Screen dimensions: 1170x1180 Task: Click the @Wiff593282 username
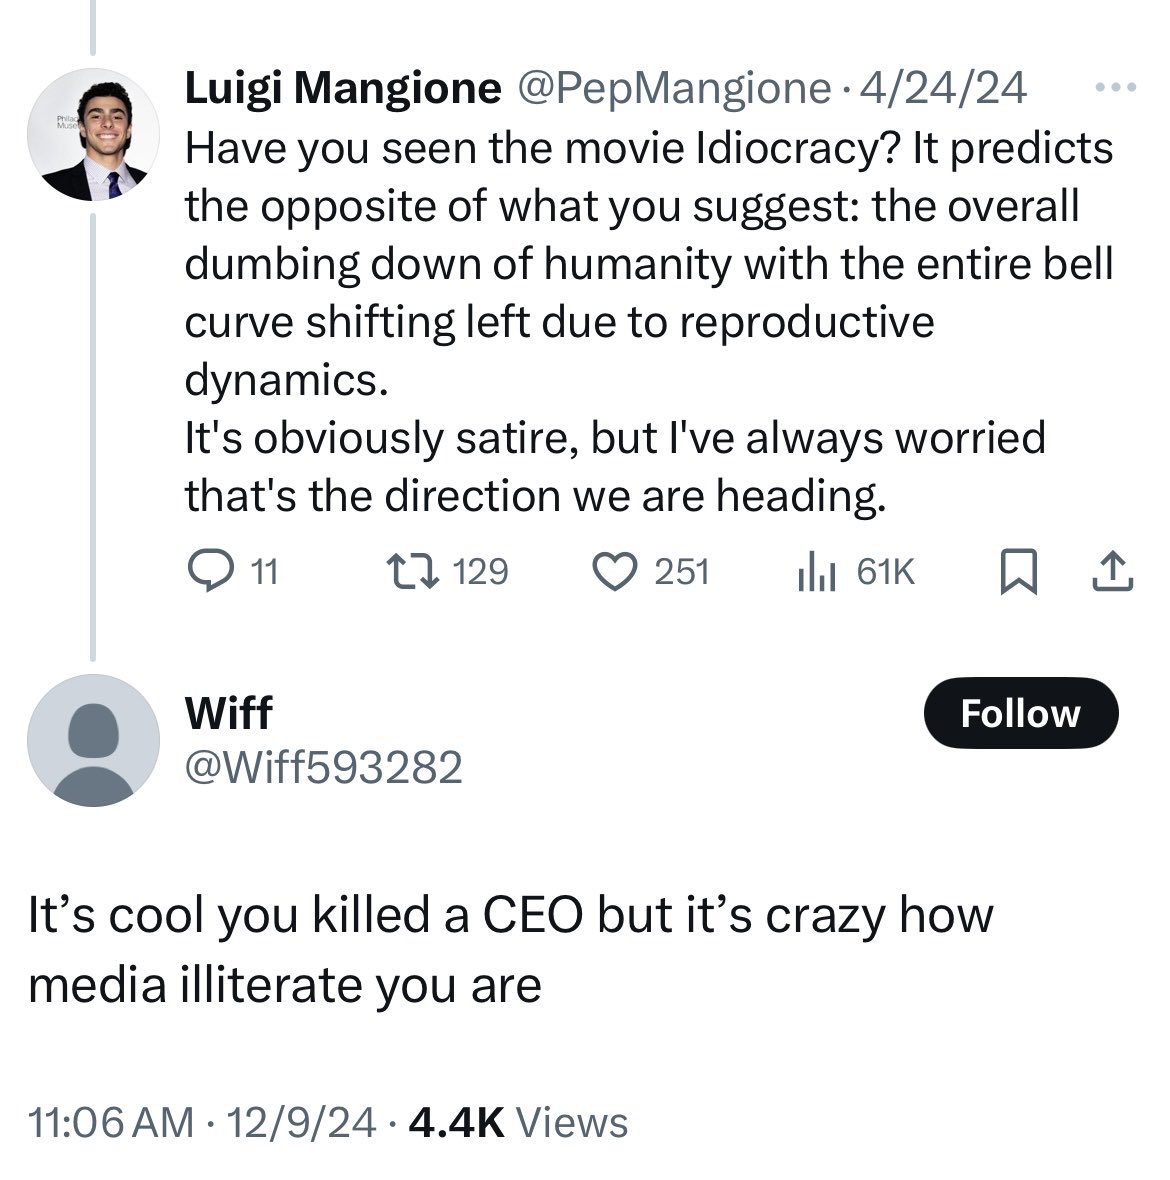[324, 767]
